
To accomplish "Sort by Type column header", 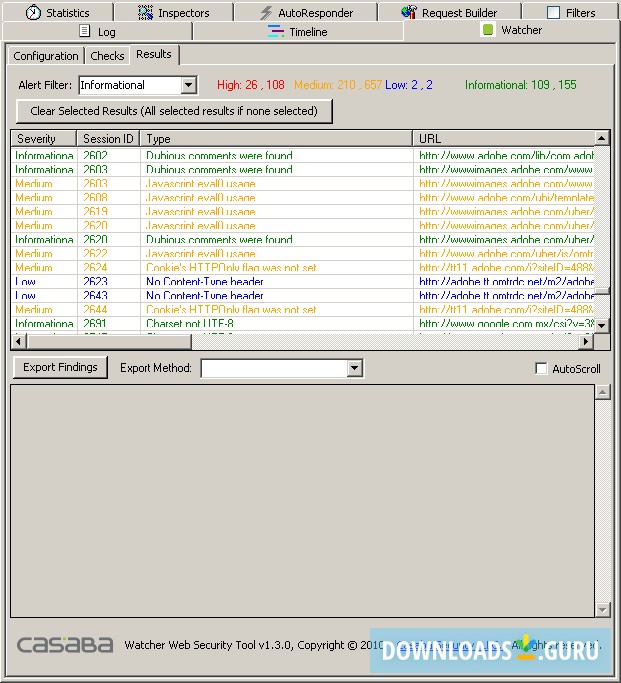I will click(276, 139).
